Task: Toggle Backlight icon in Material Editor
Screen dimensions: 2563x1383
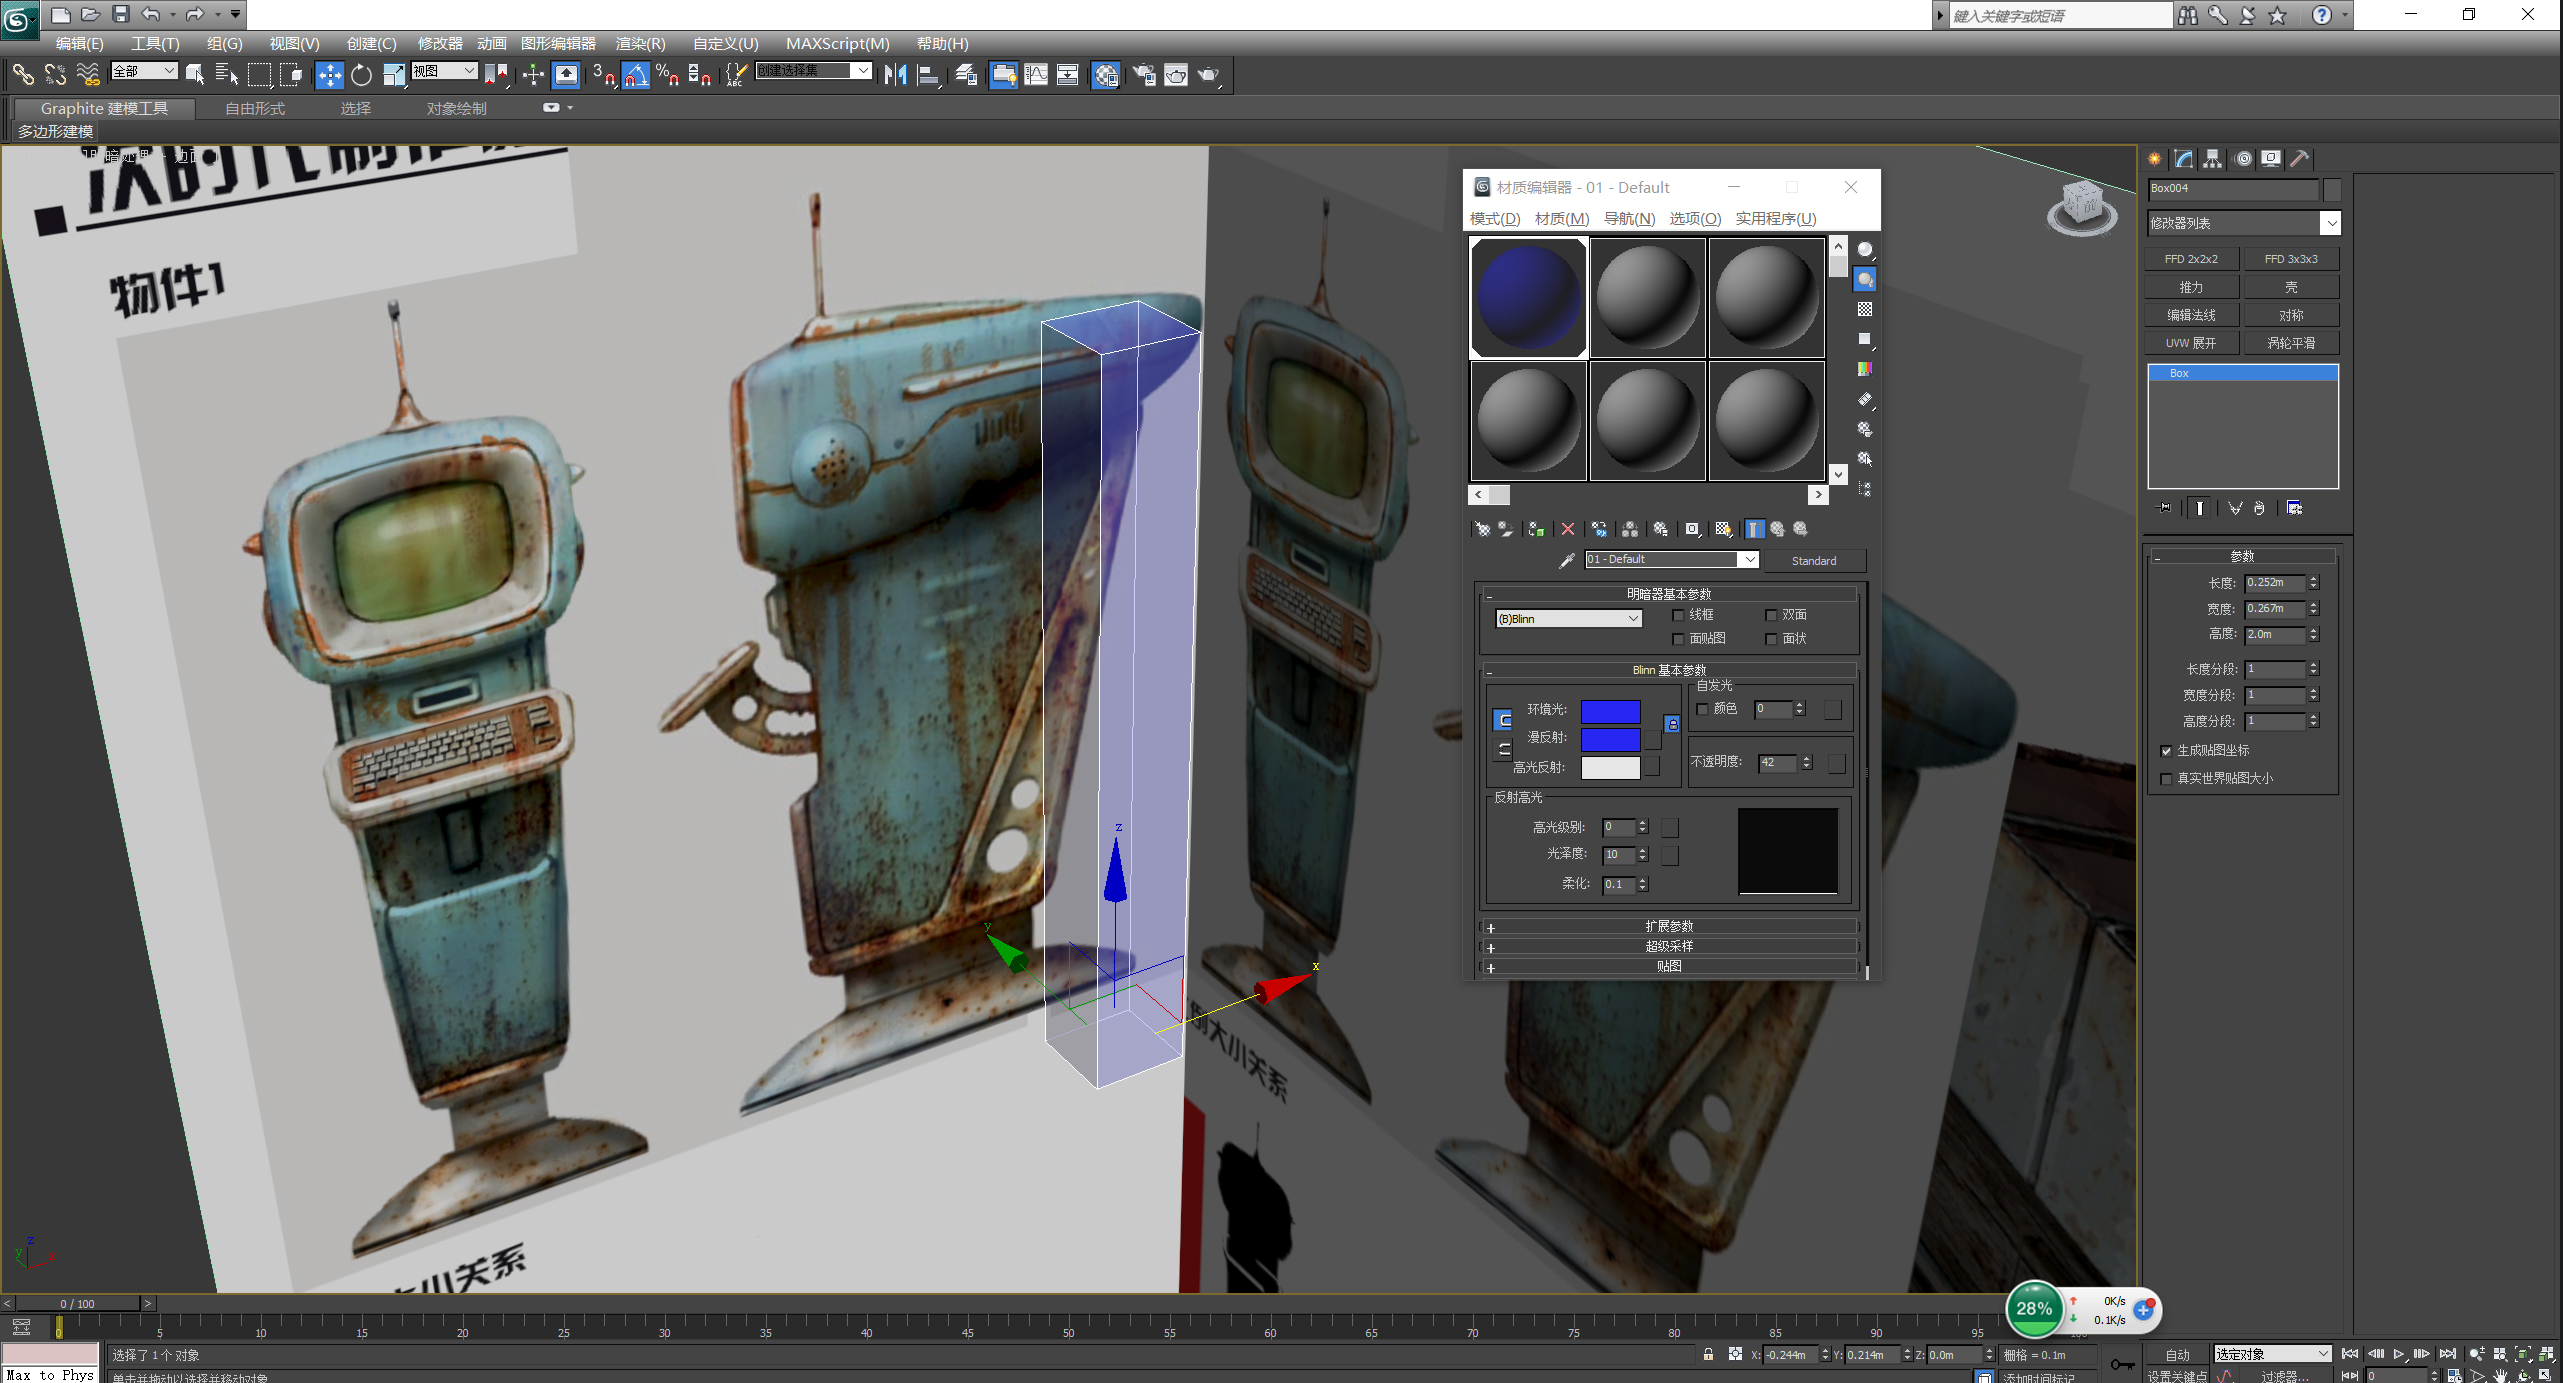Action: point(1865,280)
